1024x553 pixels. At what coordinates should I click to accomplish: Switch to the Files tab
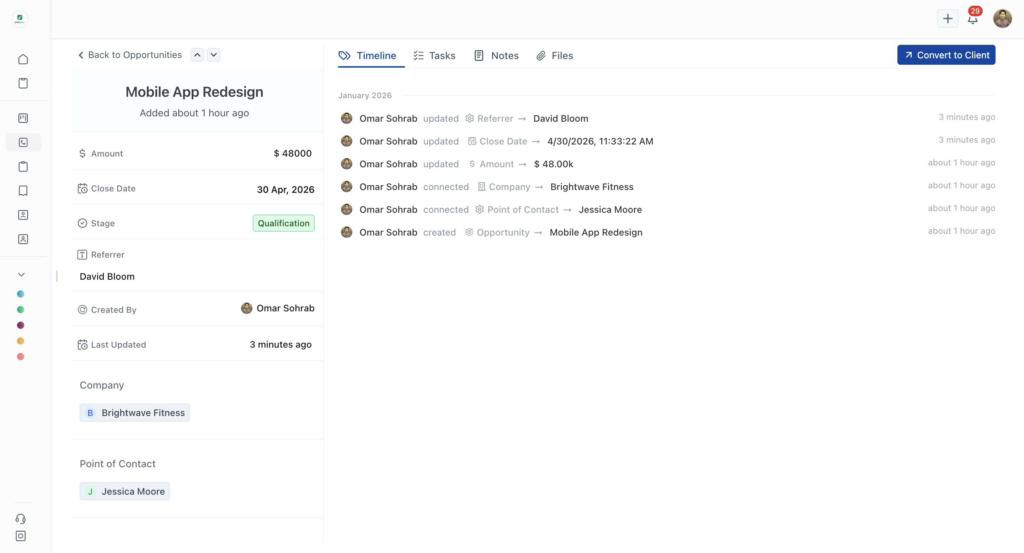[x=554, y=56]
